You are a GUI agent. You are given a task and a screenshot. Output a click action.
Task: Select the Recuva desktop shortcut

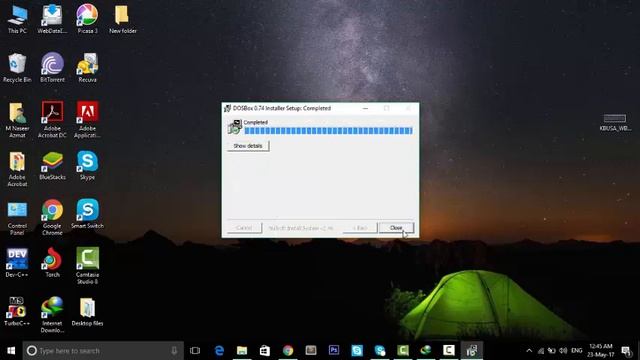87,68
